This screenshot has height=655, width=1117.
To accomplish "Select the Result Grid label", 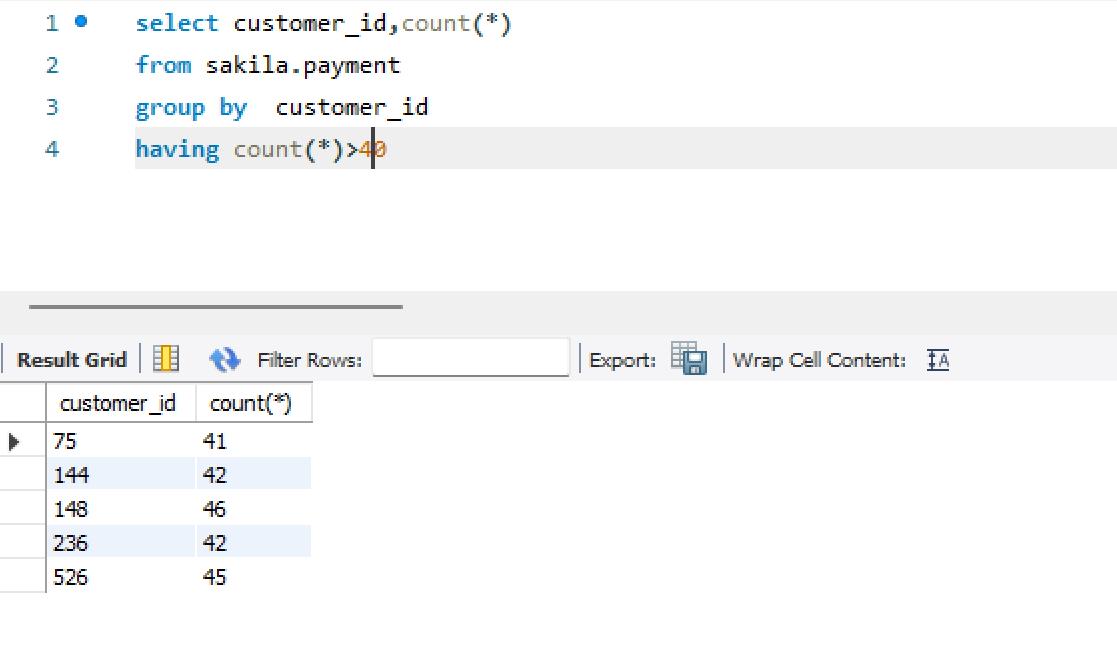I will coord(72,360).
